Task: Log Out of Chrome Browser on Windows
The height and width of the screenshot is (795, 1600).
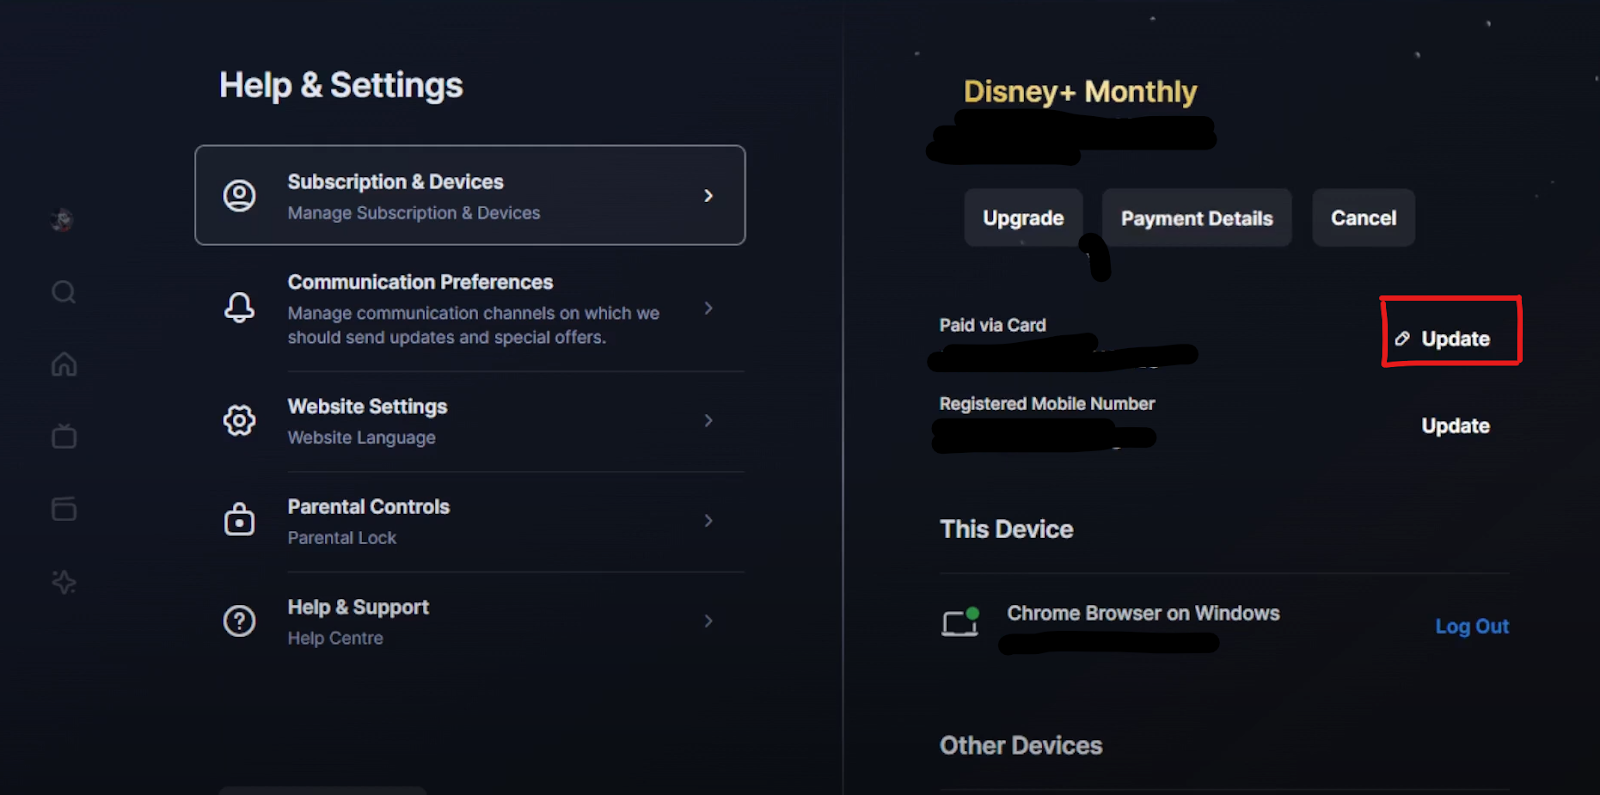Action: click(x=1472, y=626)
